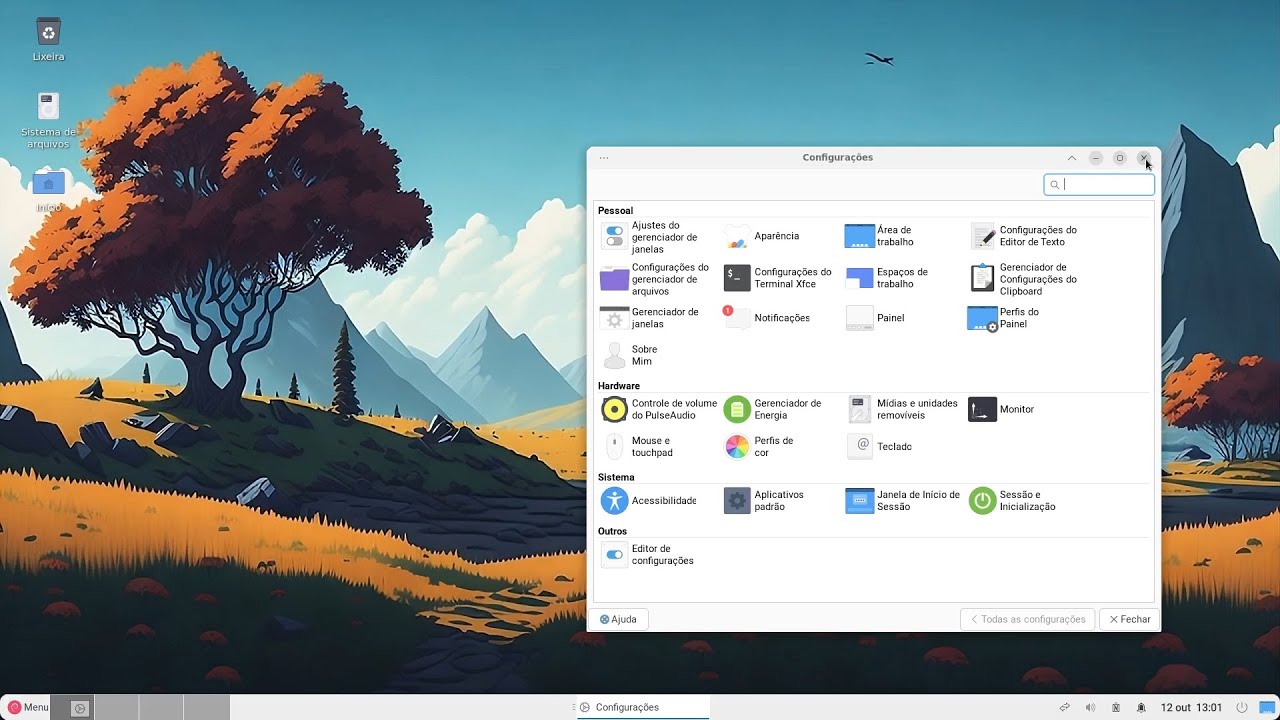Click the Fechar button
This screenshot has height=720, width=1280.
(x=1129, y=619)
